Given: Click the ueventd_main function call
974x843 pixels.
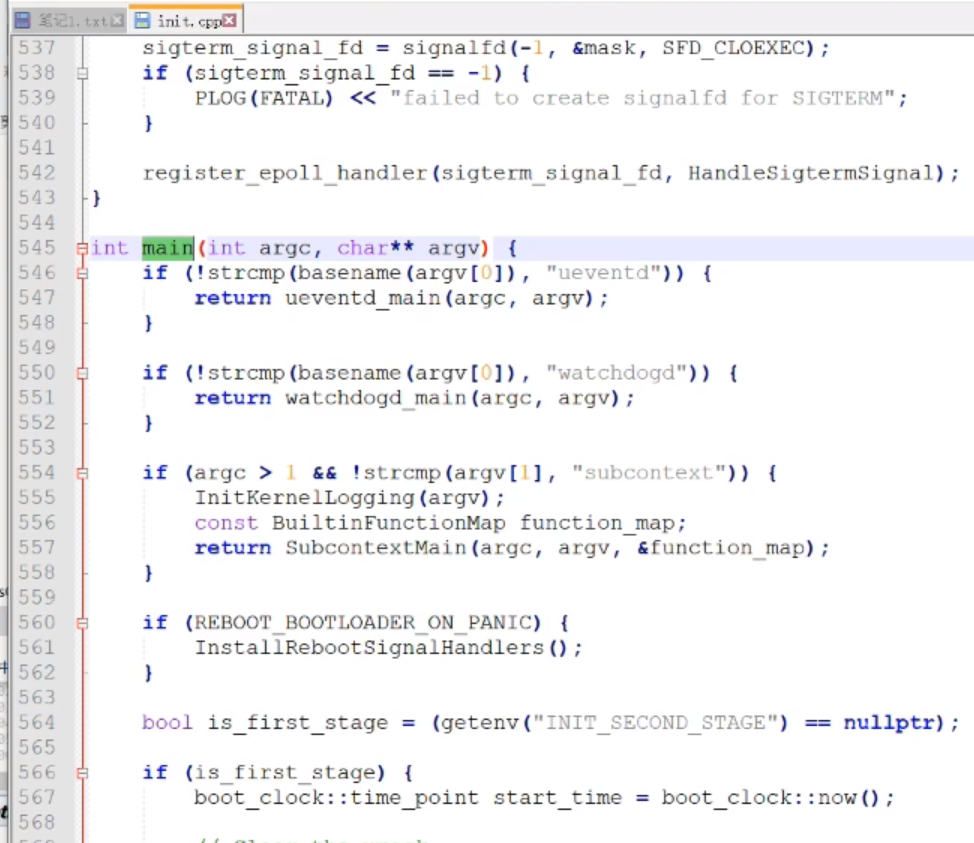Looking at the screenshot, I should (363, 299).
